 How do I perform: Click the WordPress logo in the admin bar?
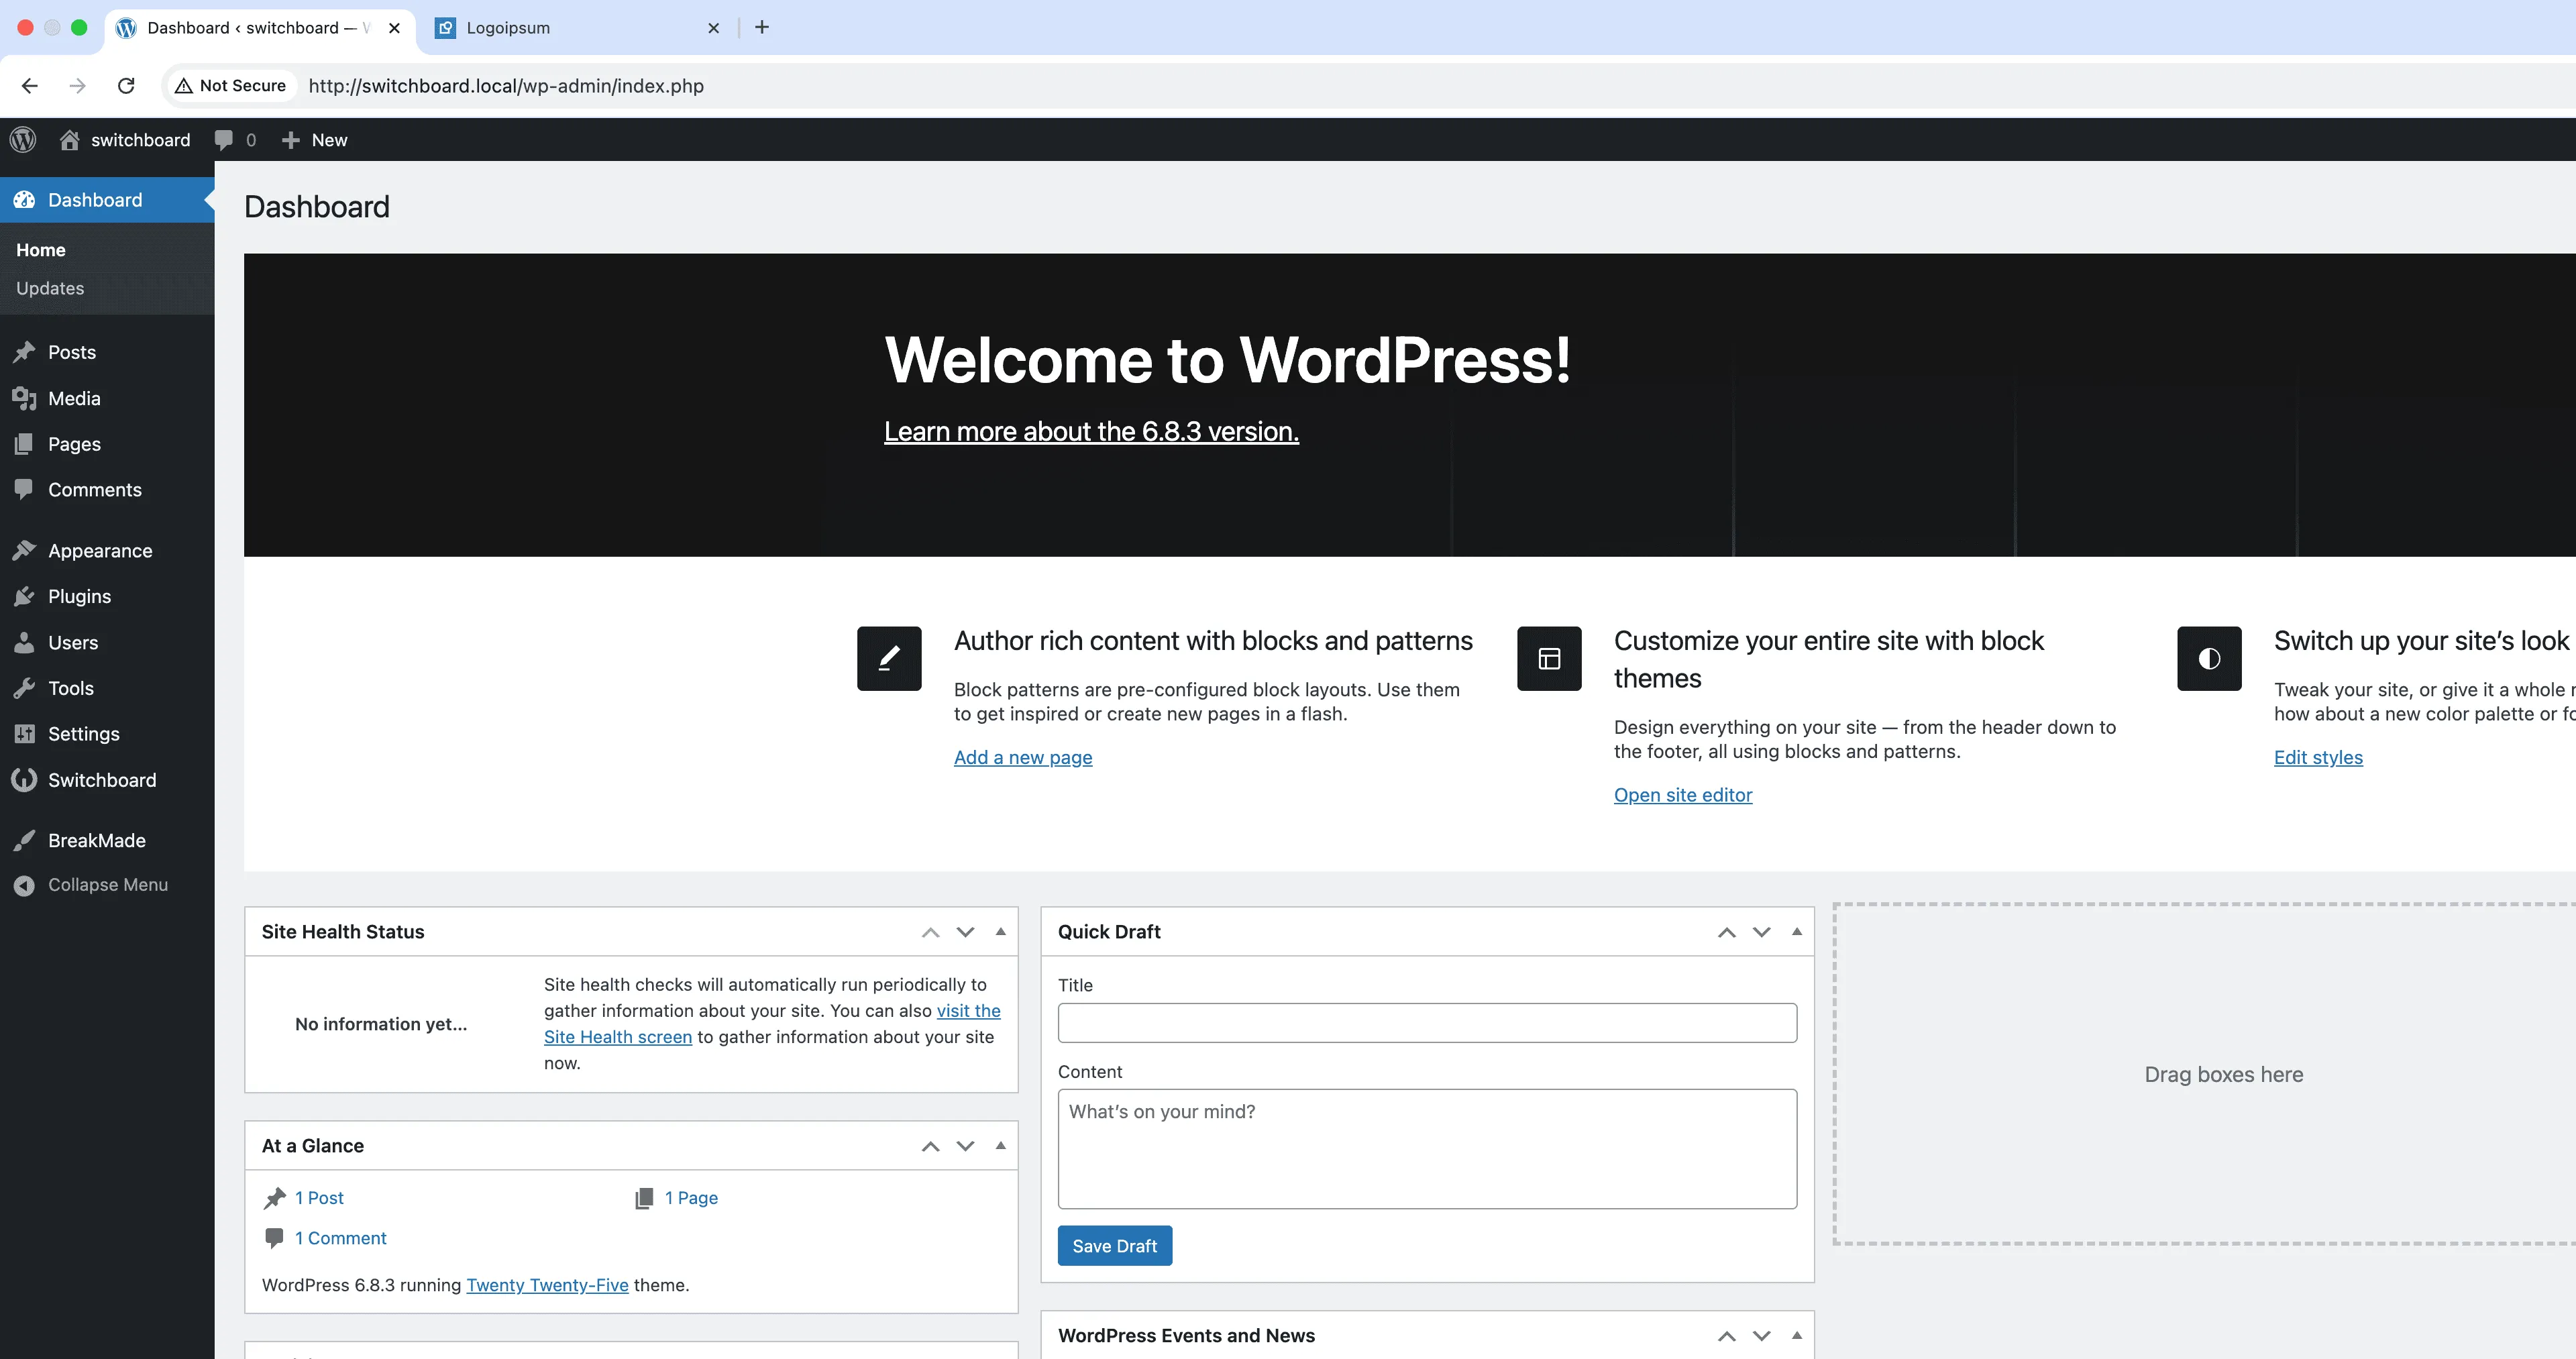coord(22,139)
